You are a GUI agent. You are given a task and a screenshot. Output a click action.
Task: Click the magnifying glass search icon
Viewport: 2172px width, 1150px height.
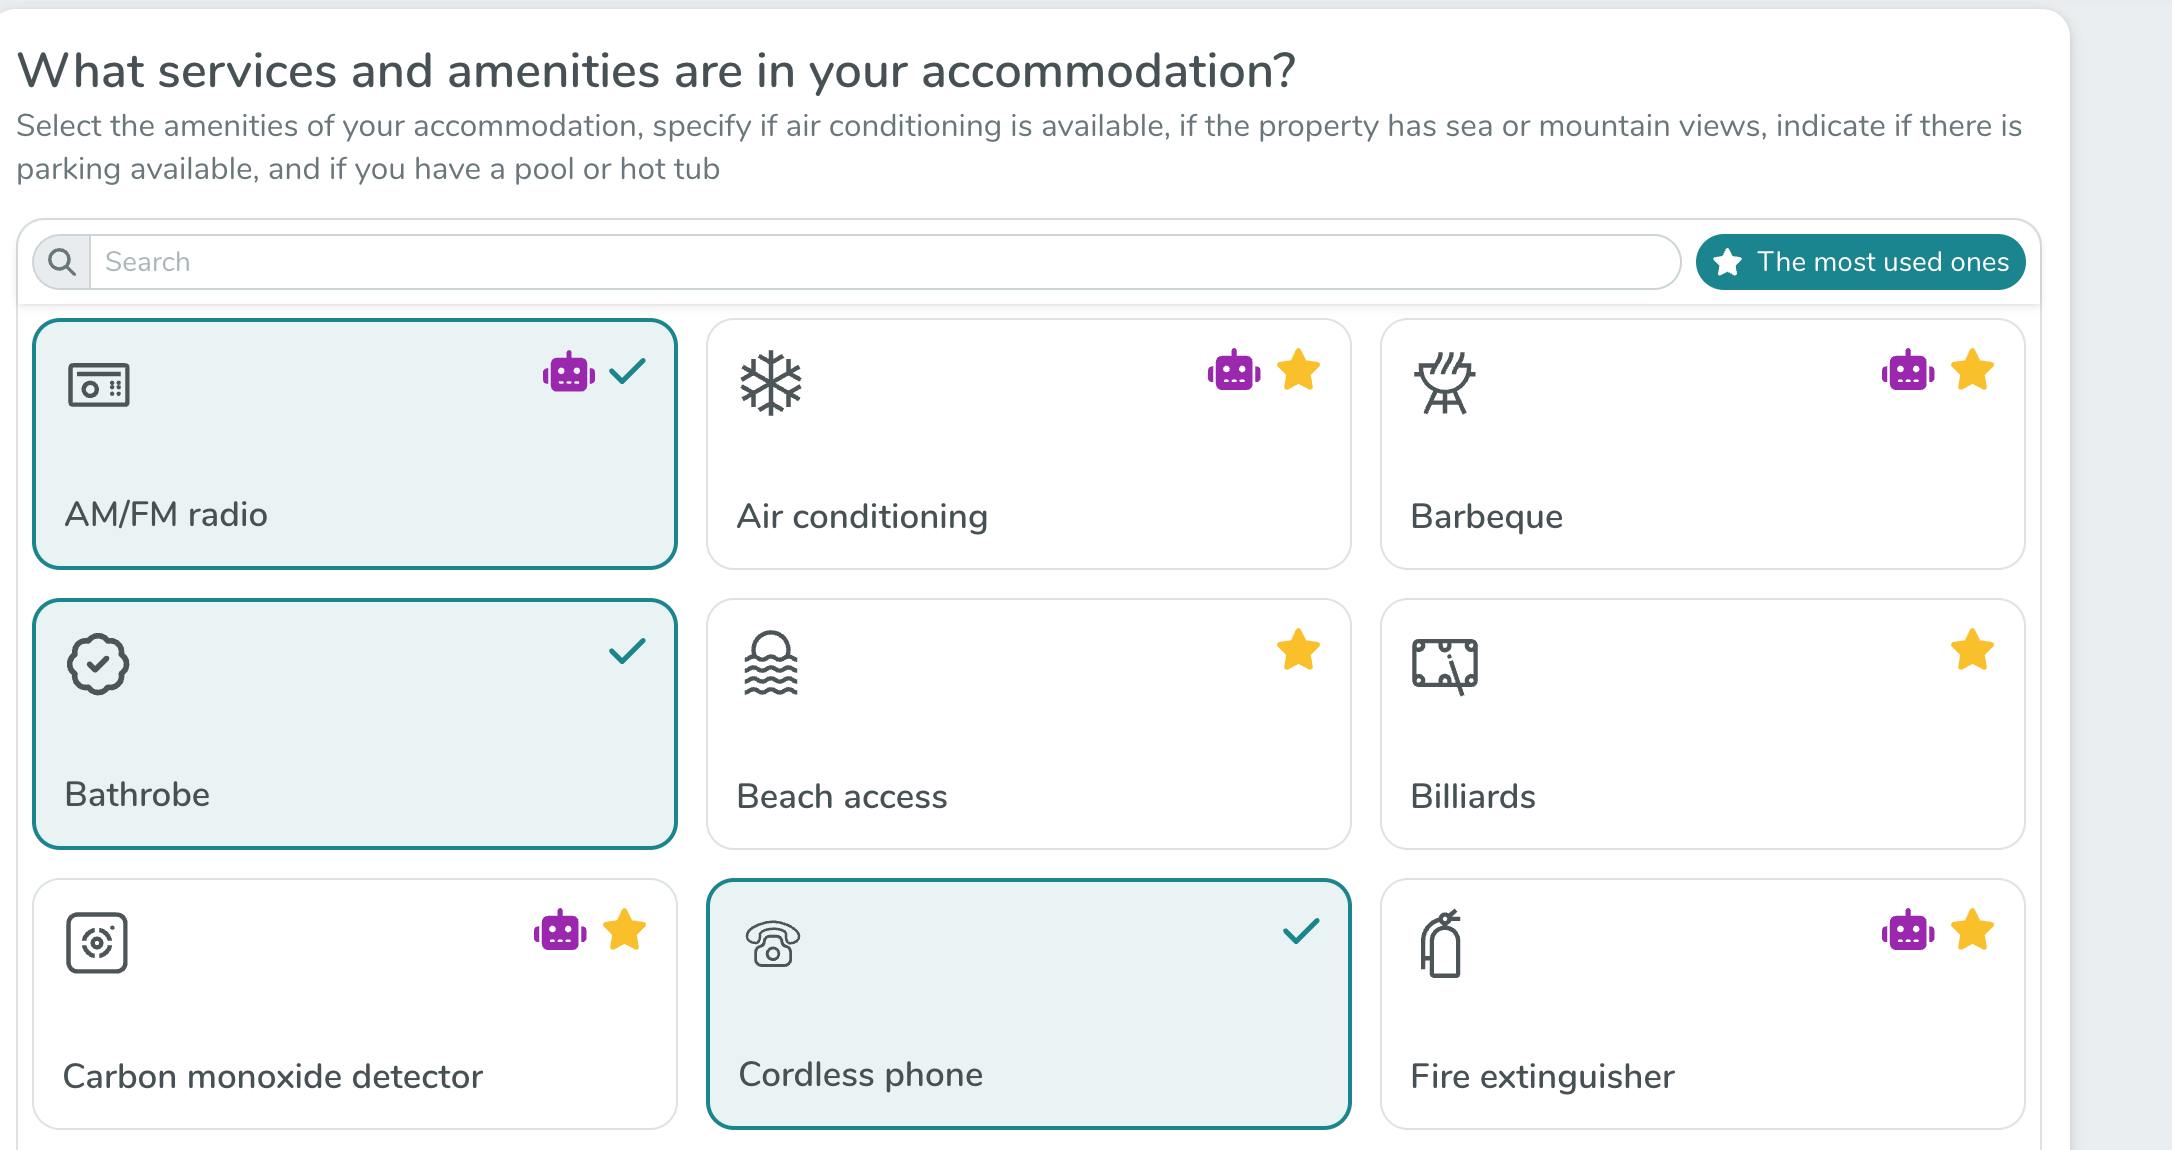pyautogui.click(x=62, y=262)
